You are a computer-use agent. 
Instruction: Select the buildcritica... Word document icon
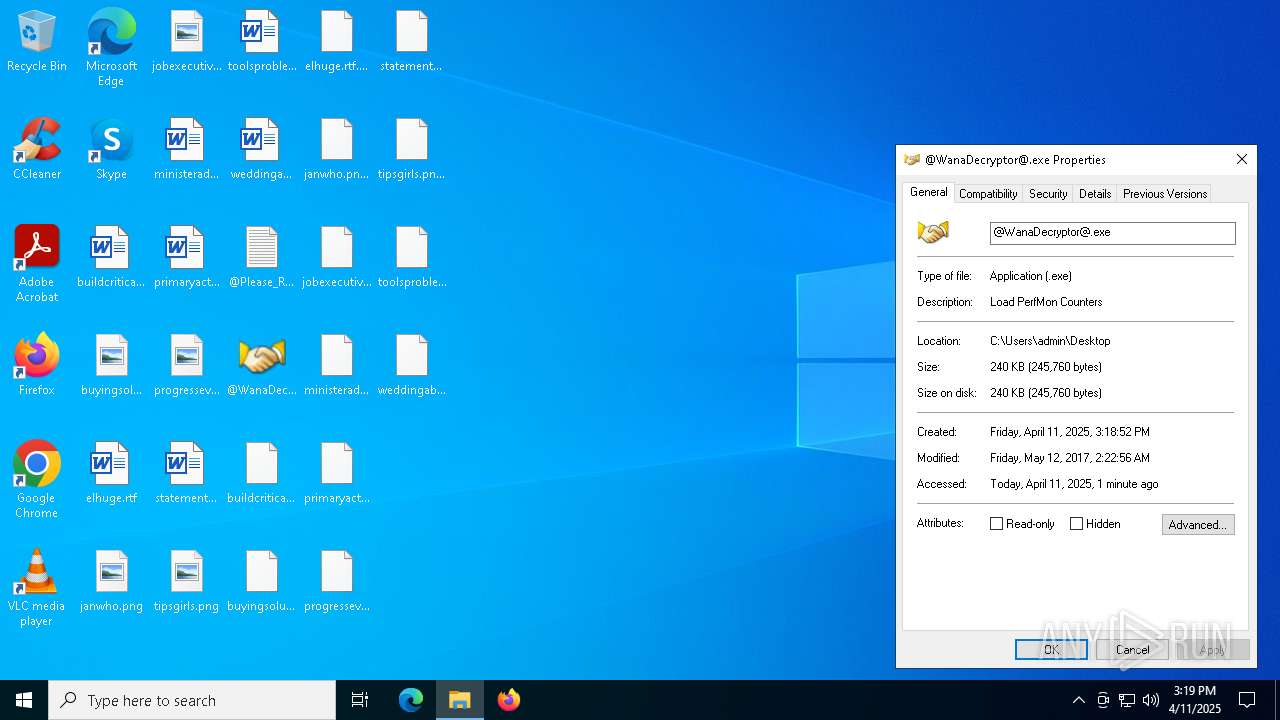111,258
